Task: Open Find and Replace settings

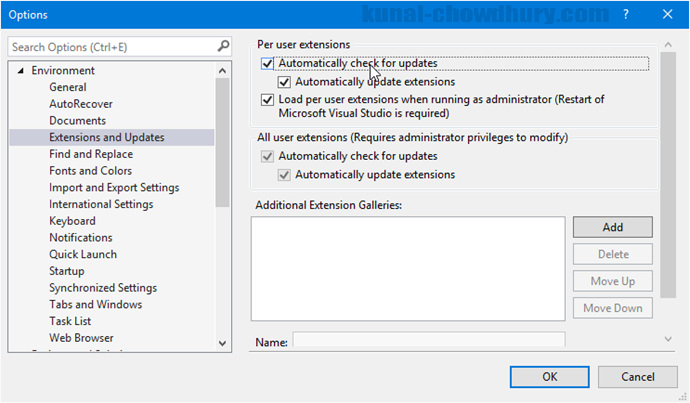Action: [91, 154]
